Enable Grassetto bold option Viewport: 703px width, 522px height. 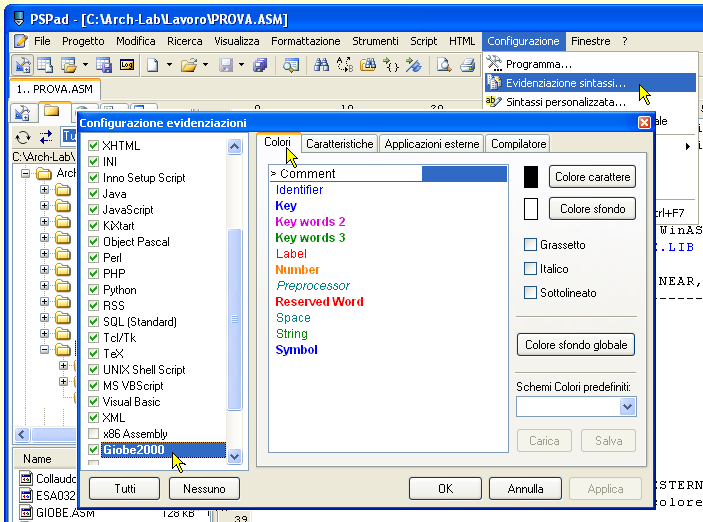point(530,245)
